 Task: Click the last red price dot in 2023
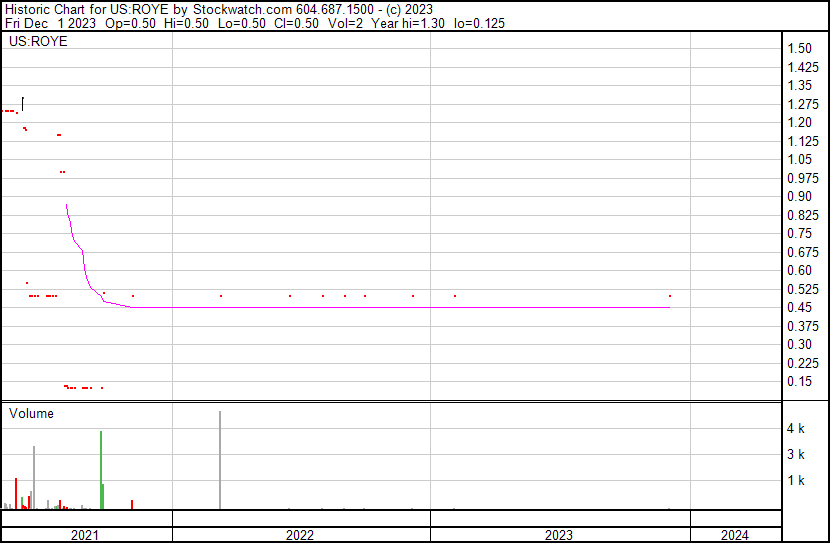click(x=669, y=296)
